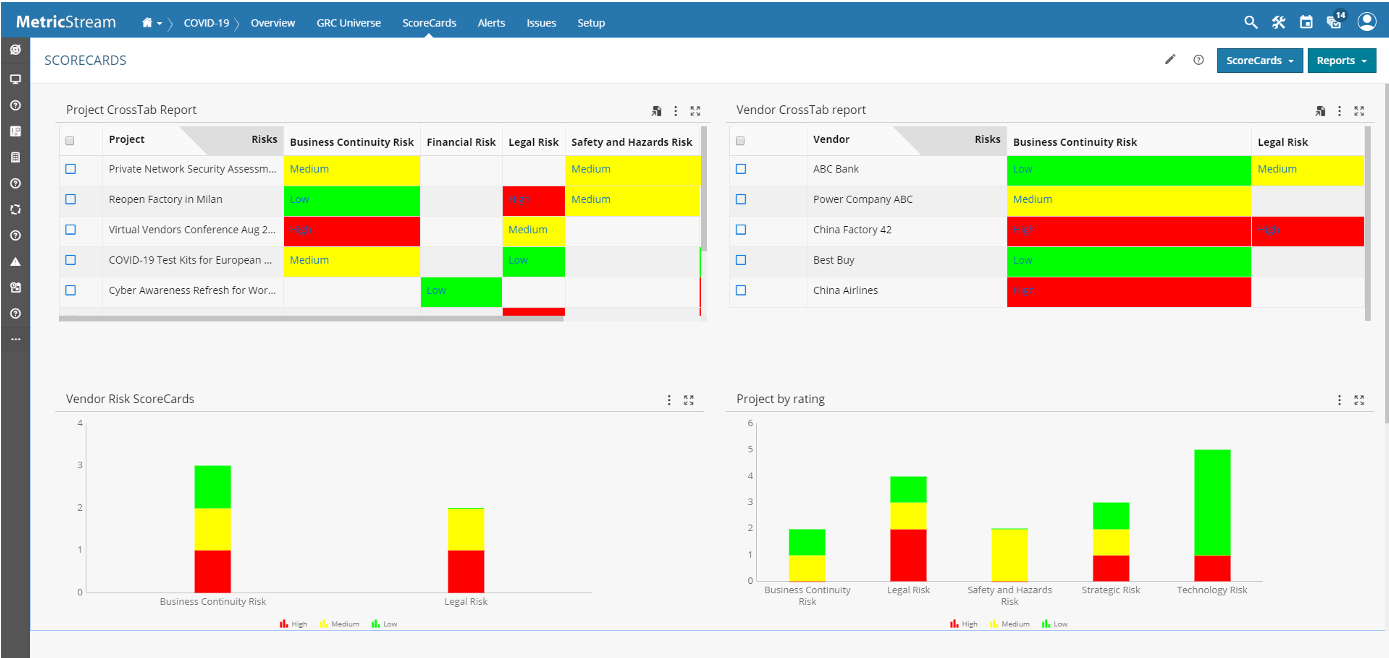The width and height of the screenshot is (1389, 658).
Task: Open Medium Legal Risk rating for Virtual Vendors Conference
Action: 528,230
